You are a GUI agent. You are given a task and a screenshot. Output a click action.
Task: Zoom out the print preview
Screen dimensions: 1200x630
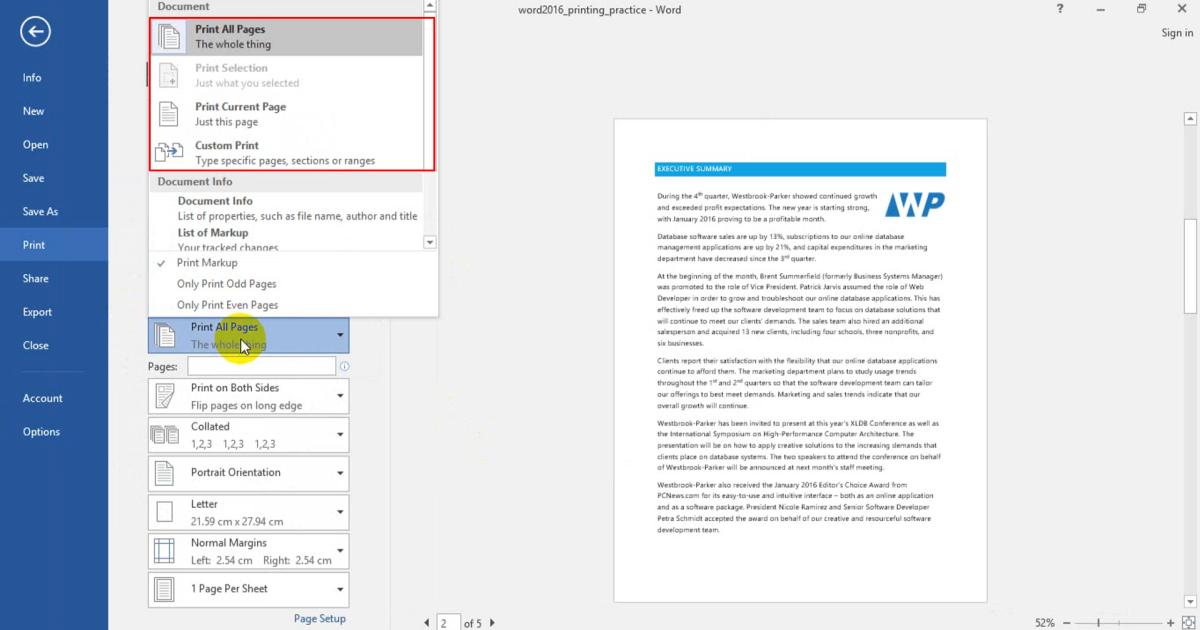coord(1069,622)
